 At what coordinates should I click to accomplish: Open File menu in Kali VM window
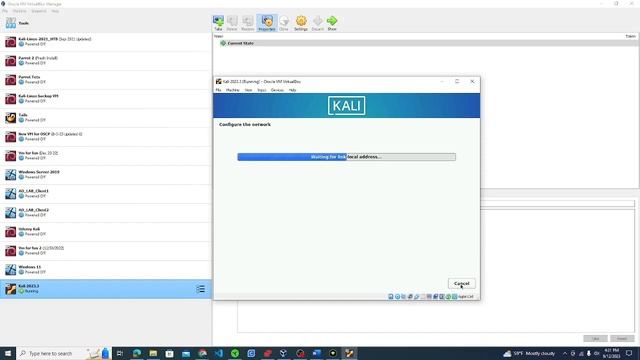[218, 90]
